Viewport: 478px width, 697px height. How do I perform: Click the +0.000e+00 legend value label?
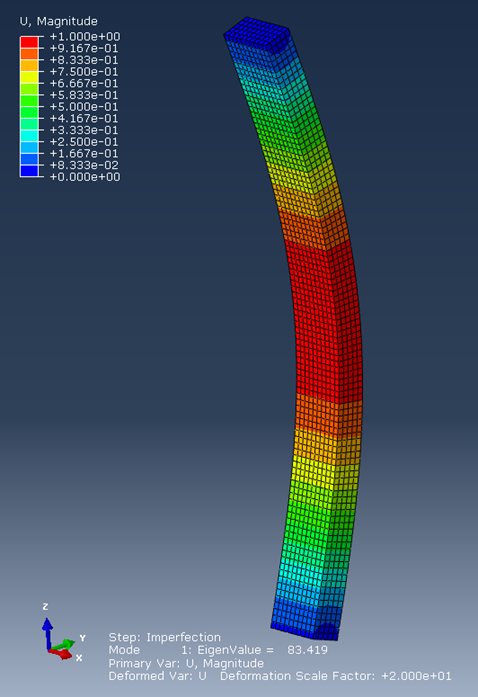(x=85, y=177)
